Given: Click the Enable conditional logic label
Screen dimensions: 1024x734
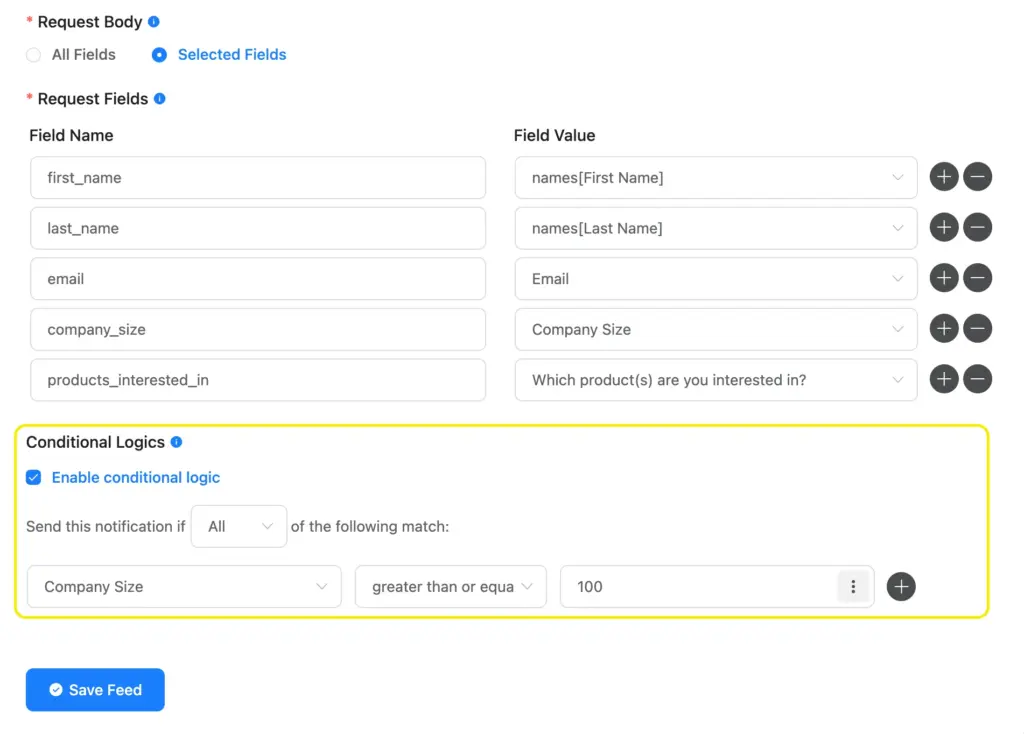Looking at the screenshot, I should click(x=136, y=477).
